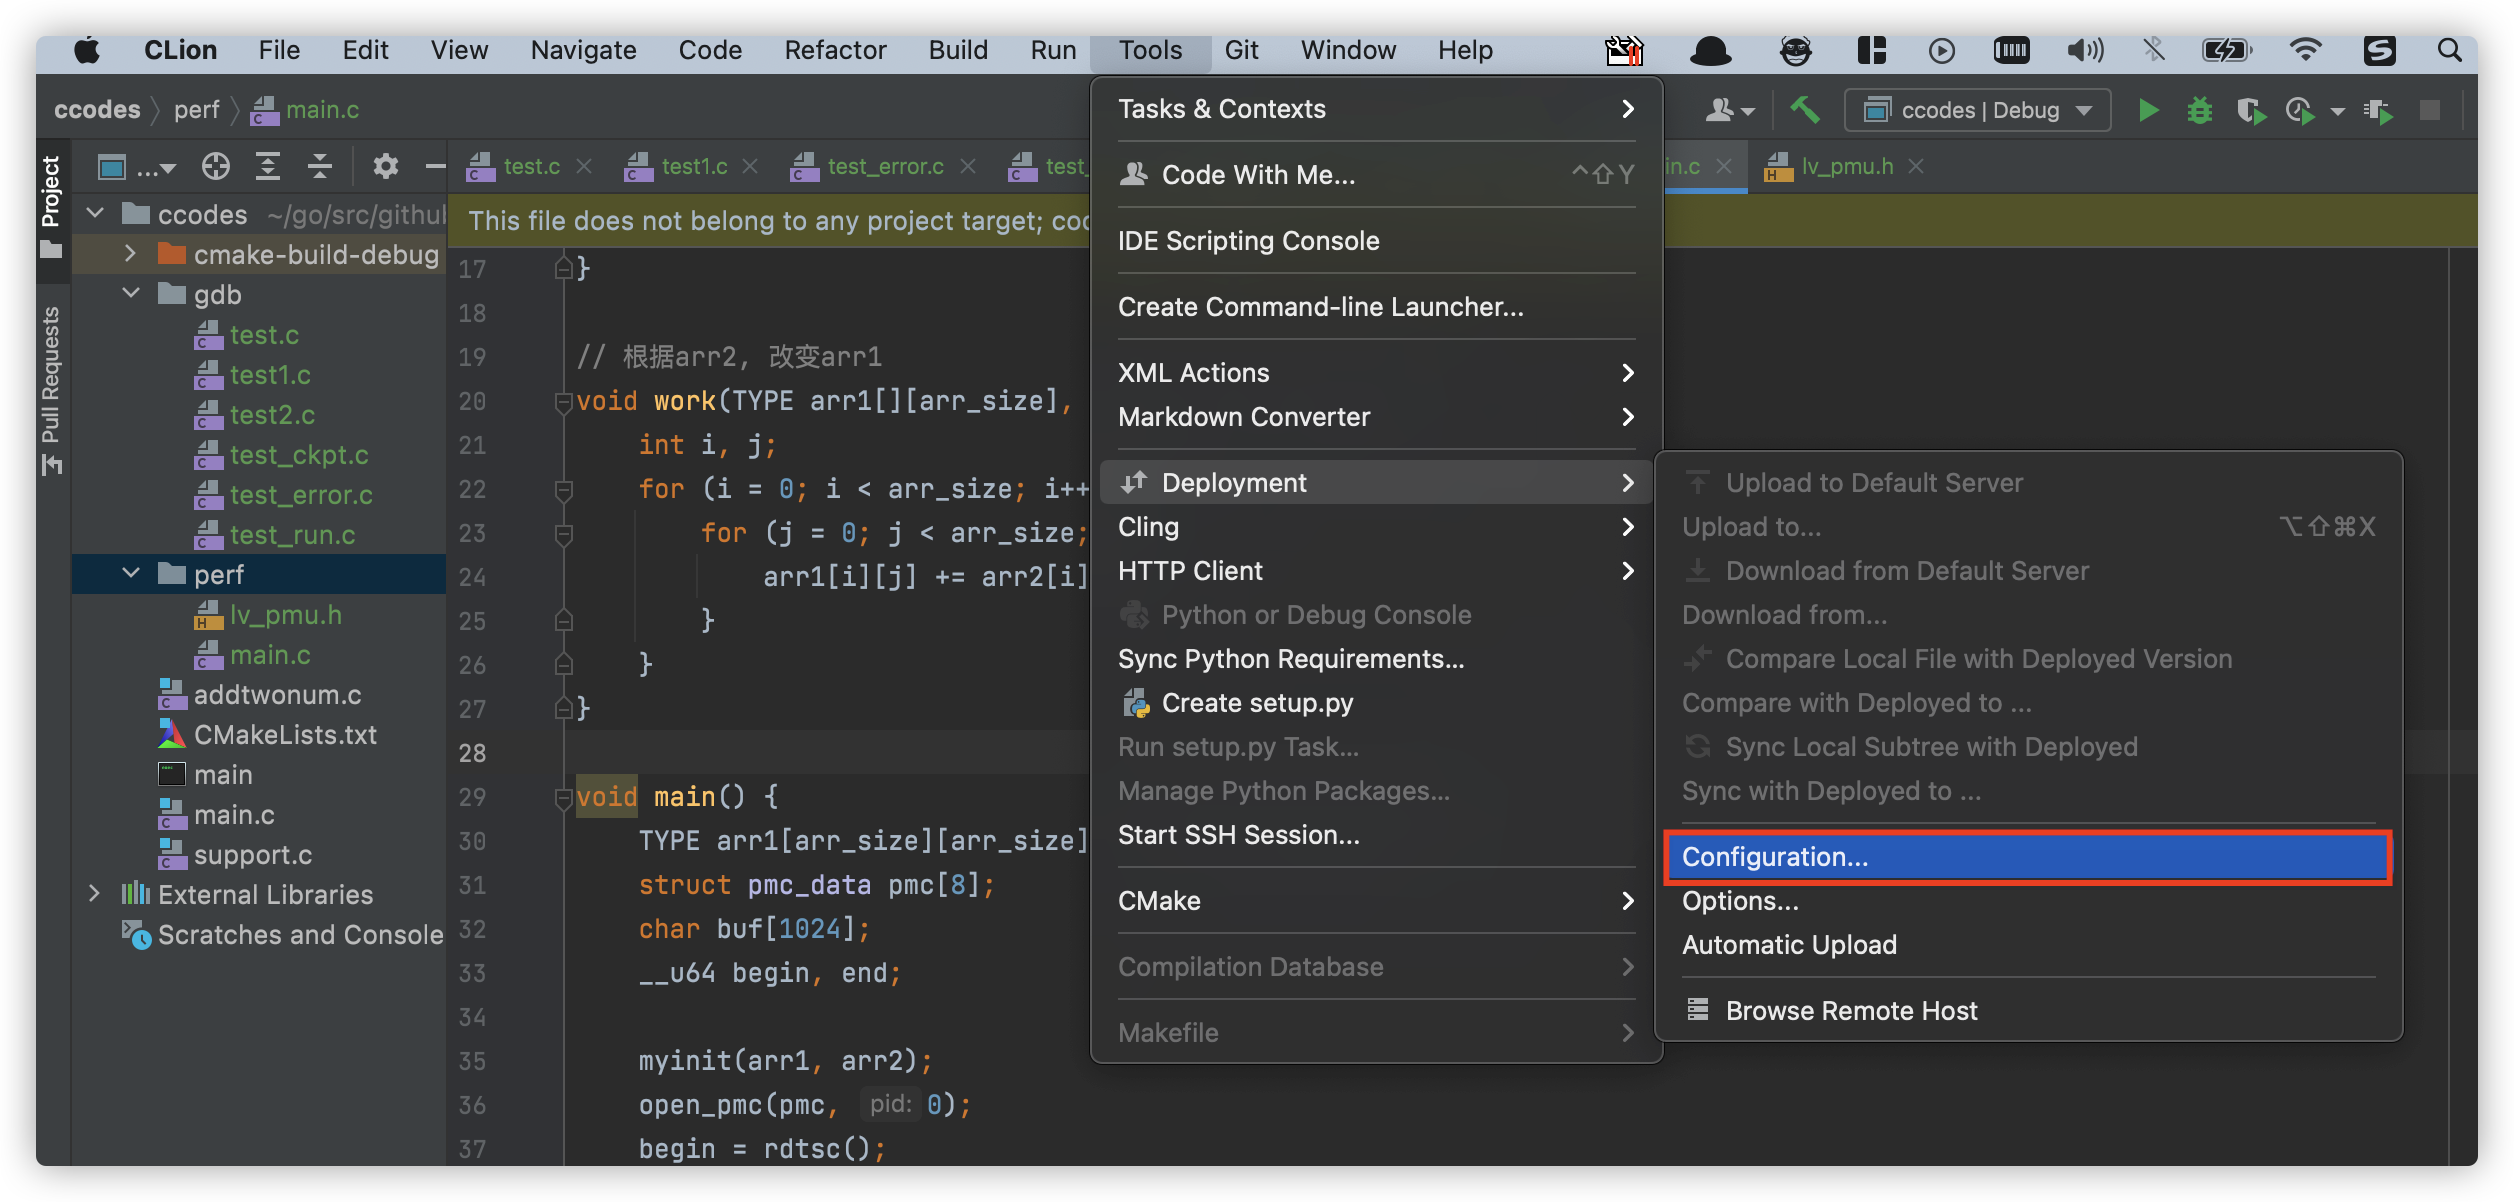The width and height of the screenshot is (2514, 1202).
Task: Click Start SSH Session... item
Action: click(1376, 835)
